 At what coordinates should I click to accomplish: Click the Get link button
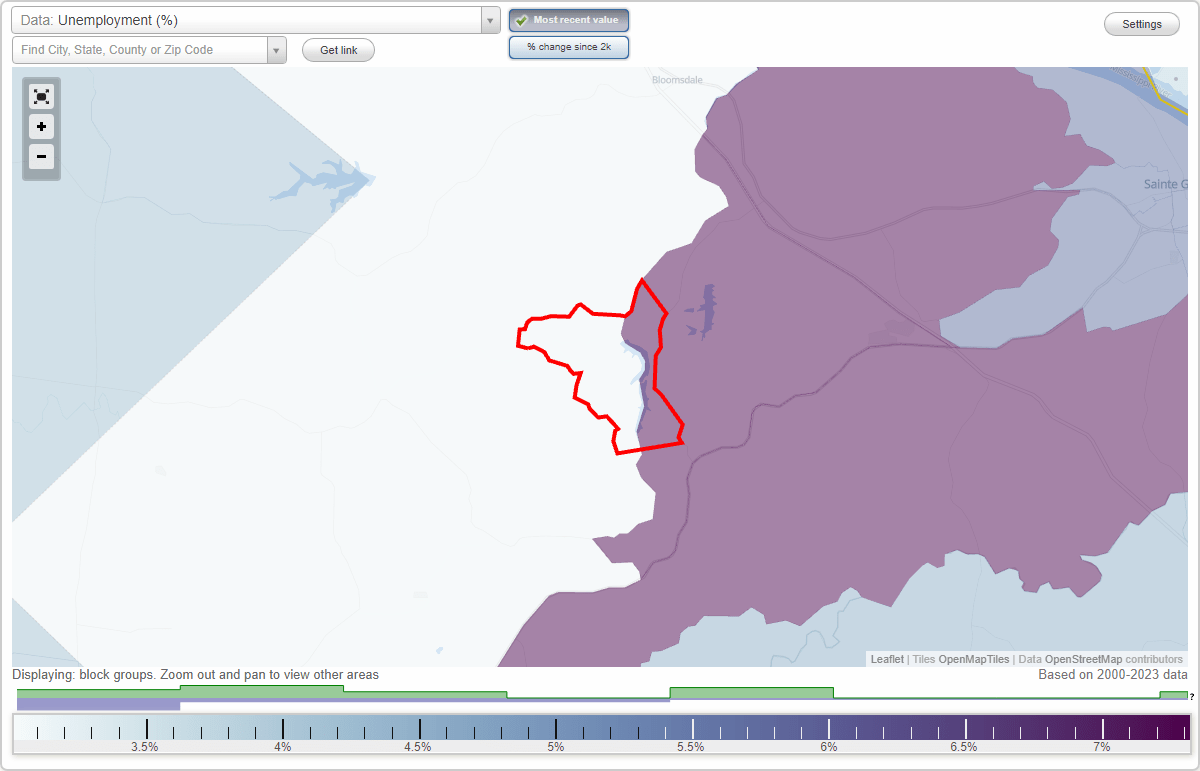(x=338, y=50)
